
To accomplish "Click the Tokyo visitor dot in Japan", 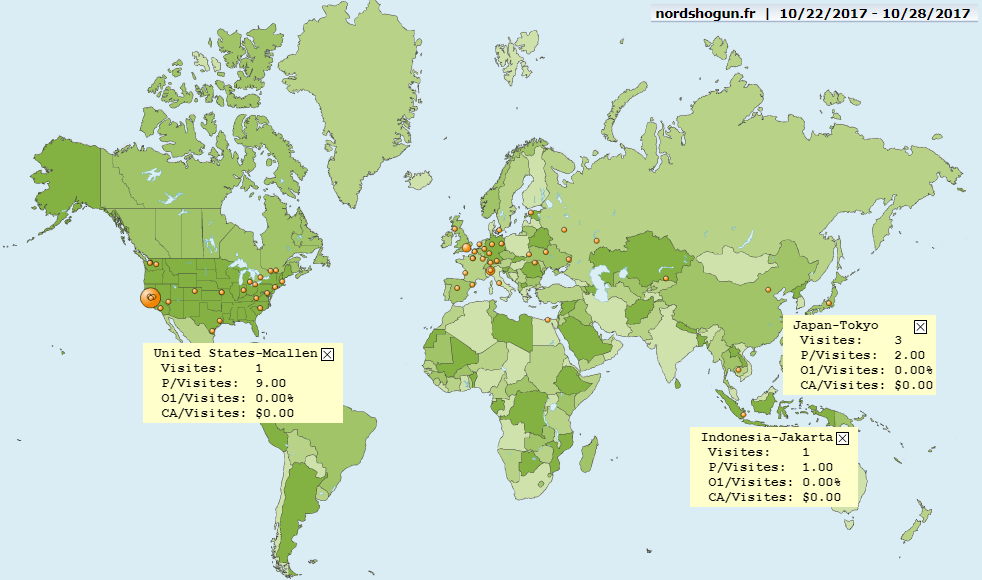I will pyautogui.click(x=829, y=303).
